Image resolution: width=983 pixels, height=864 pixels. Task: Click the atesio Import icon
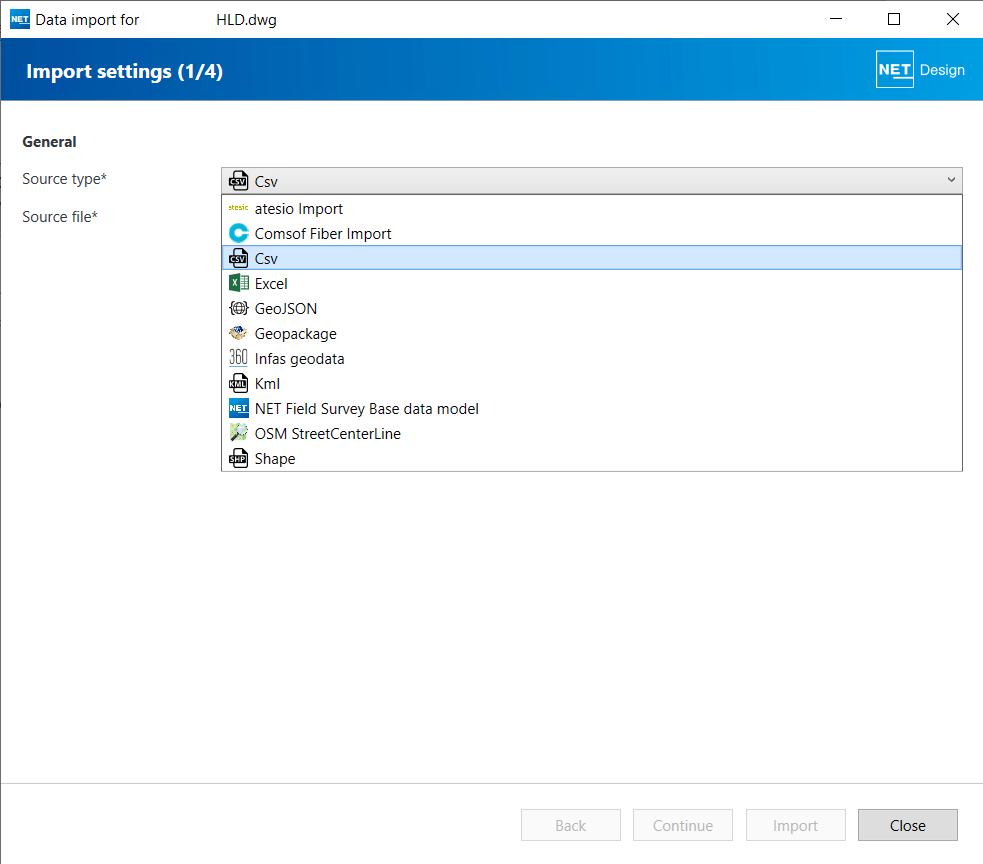coord(238,208)
